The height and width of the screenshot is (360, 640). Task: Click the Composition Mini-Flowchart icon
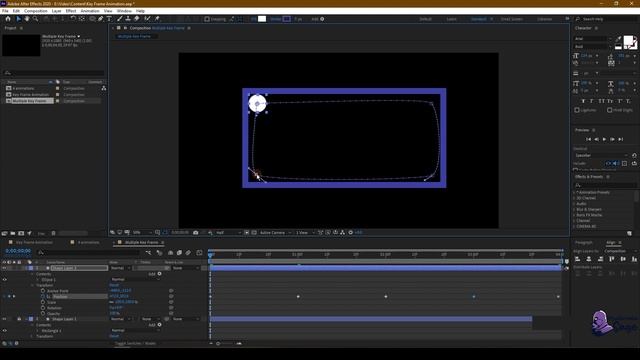click(149, 253)
